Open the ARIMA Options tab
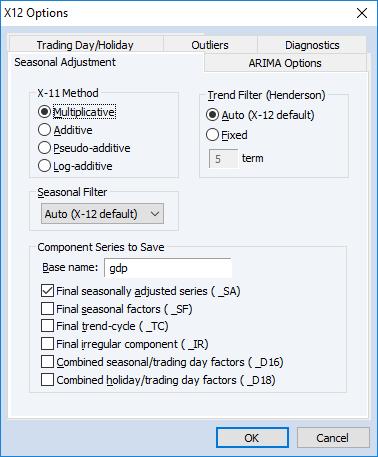The image size is (378, 457). (285, 63)
